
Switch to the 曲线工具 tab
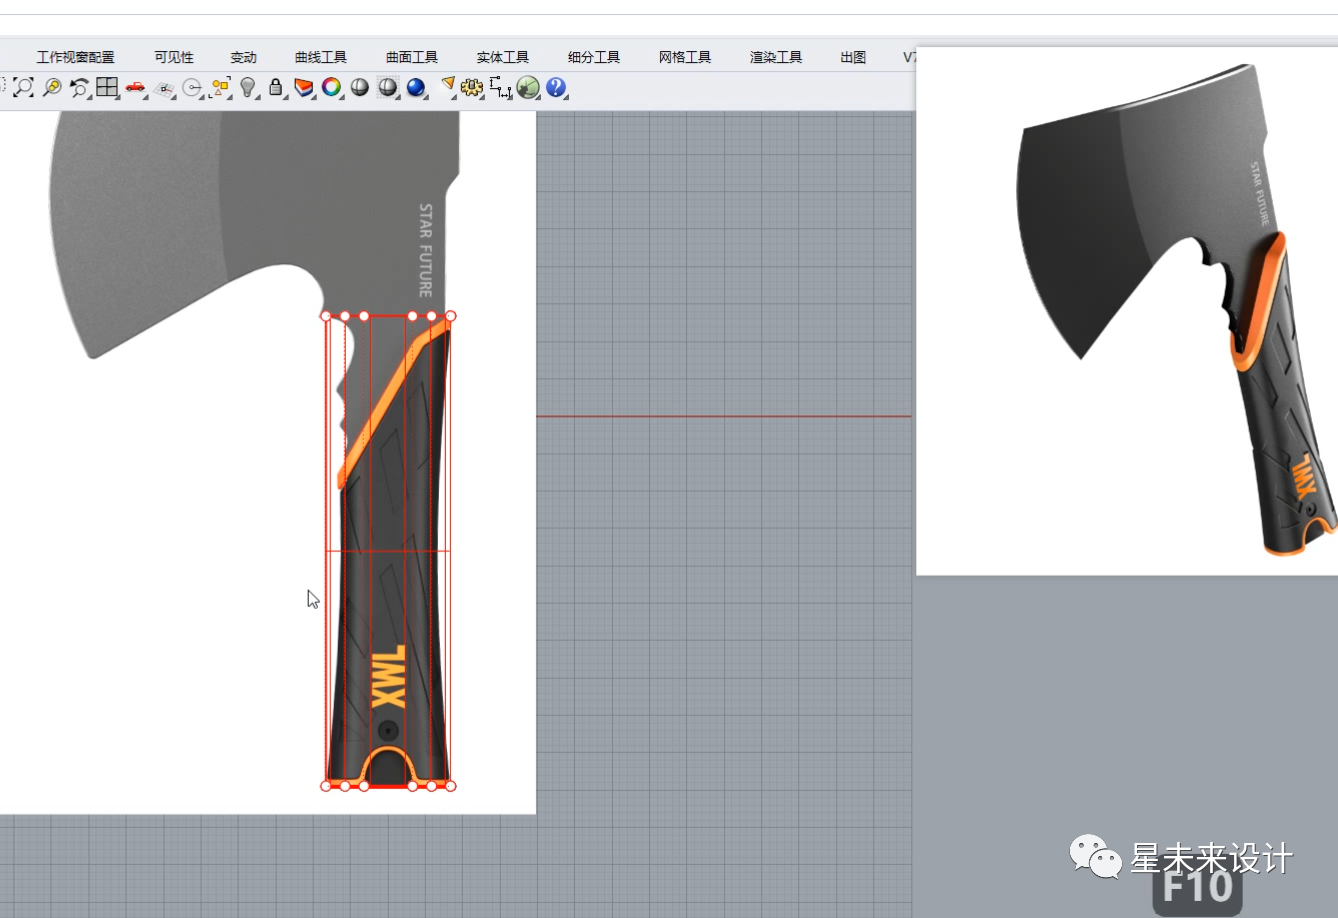321,57
